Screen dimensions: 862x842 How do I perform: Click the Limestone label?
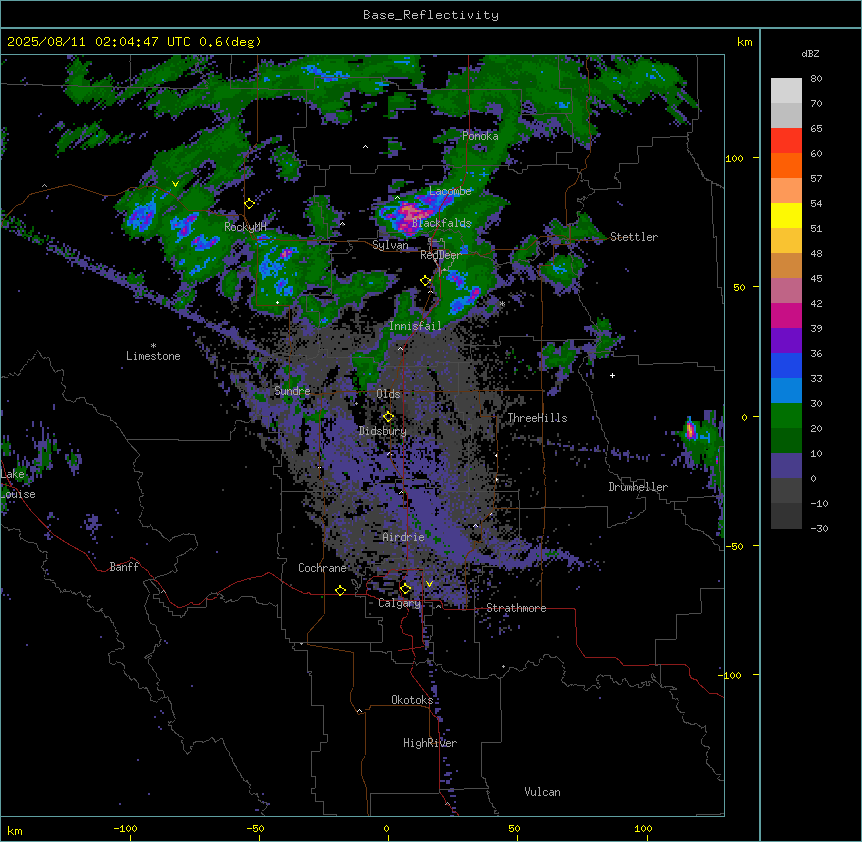click(x=153, y=356)
